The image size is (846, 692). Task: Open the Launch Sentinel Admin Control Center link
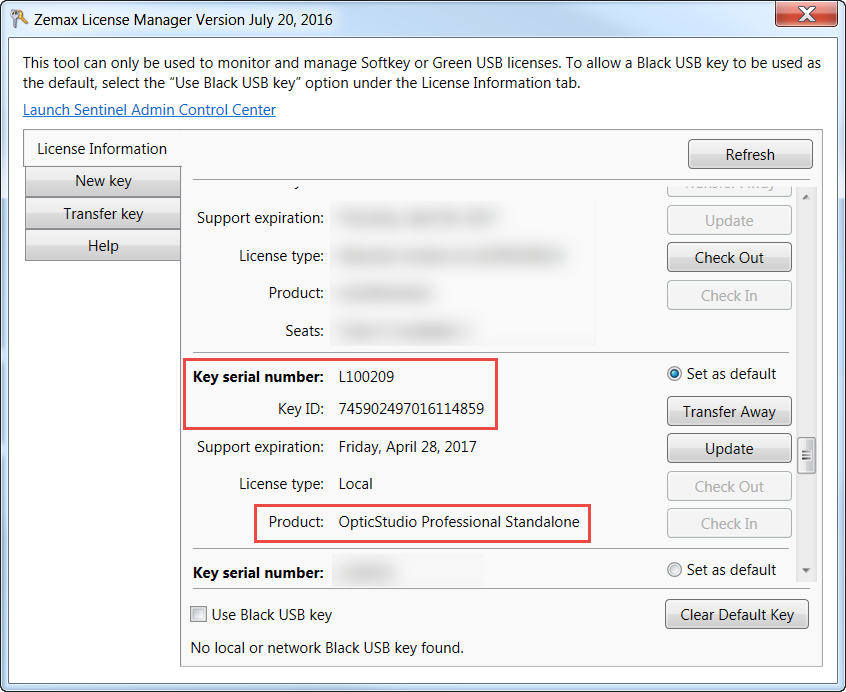click(x=149, y=109)
